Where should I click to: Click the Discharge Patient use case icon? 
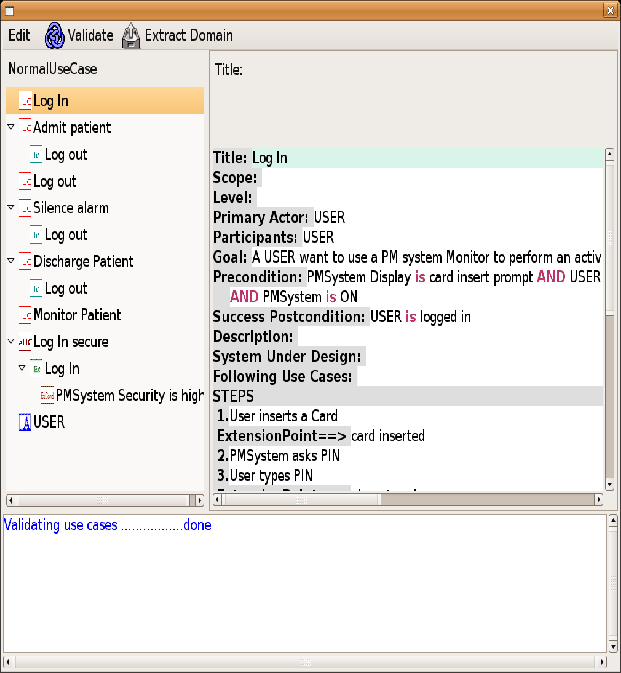(x=25, y=261)
